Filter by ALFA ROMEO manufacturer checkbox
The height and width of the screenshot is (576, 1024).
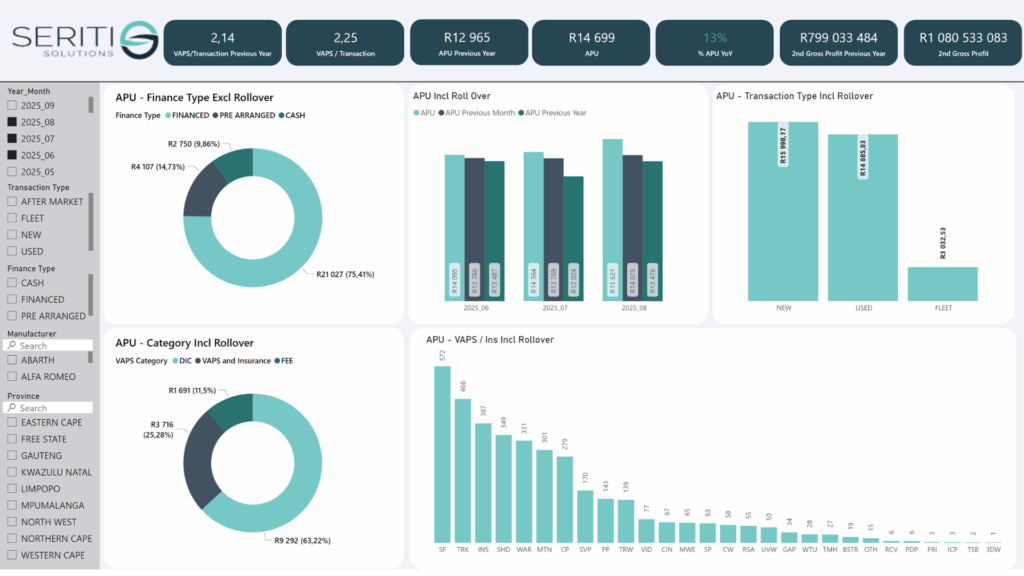coord(12,377)
